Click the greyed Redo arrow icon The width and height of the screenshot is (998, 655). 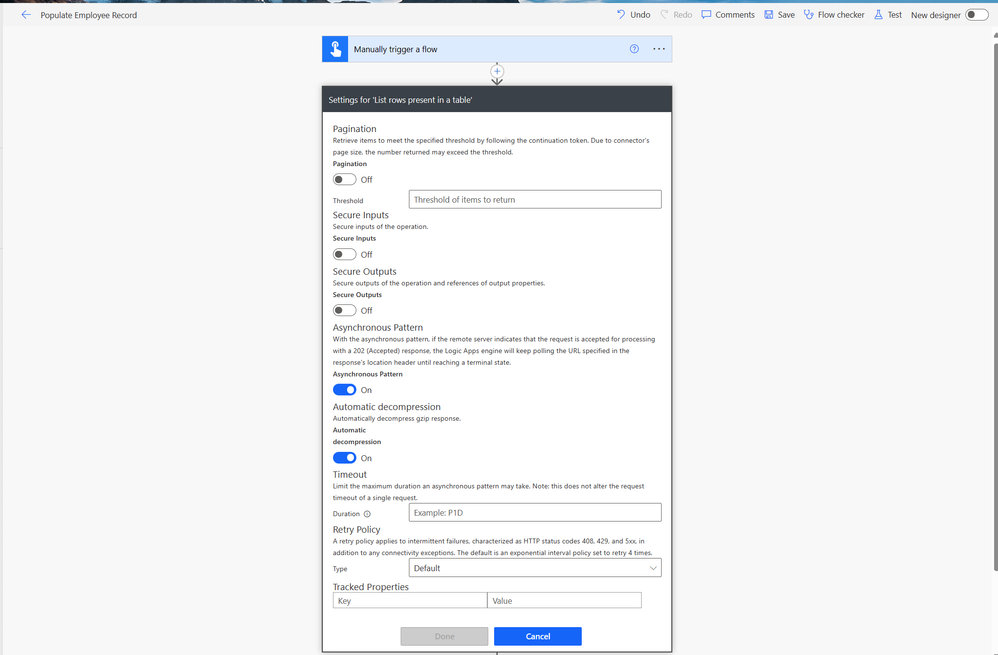pyautogui.click(x=664, y=14)
